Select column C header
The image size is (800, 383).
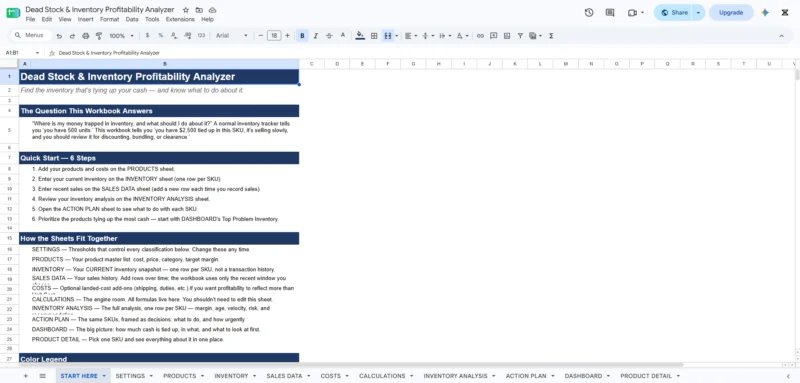pos(312,64)
